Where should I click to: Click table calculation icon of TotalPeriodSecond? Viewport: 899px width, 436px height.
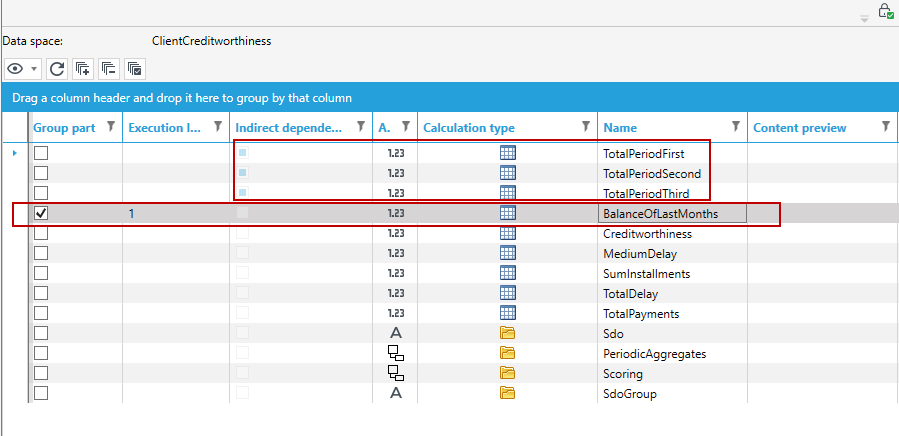point(507,173)
